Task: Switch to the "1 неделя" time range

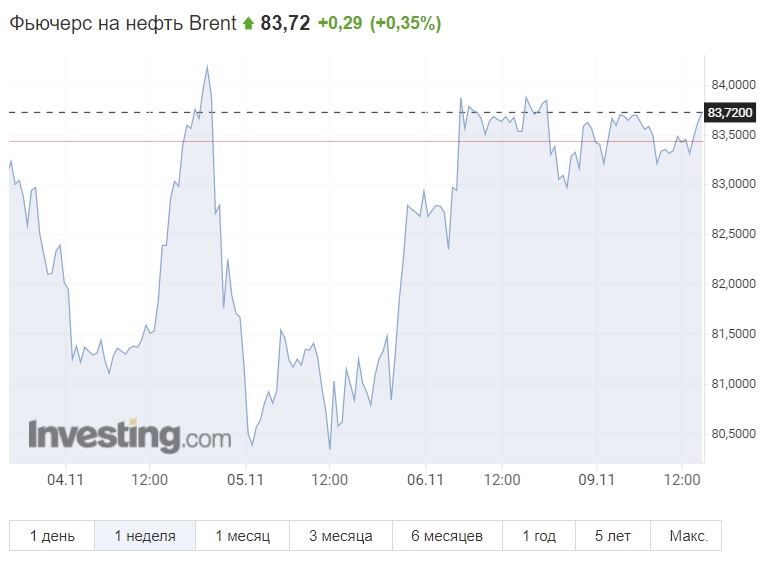Action: (x=145, y=536)
